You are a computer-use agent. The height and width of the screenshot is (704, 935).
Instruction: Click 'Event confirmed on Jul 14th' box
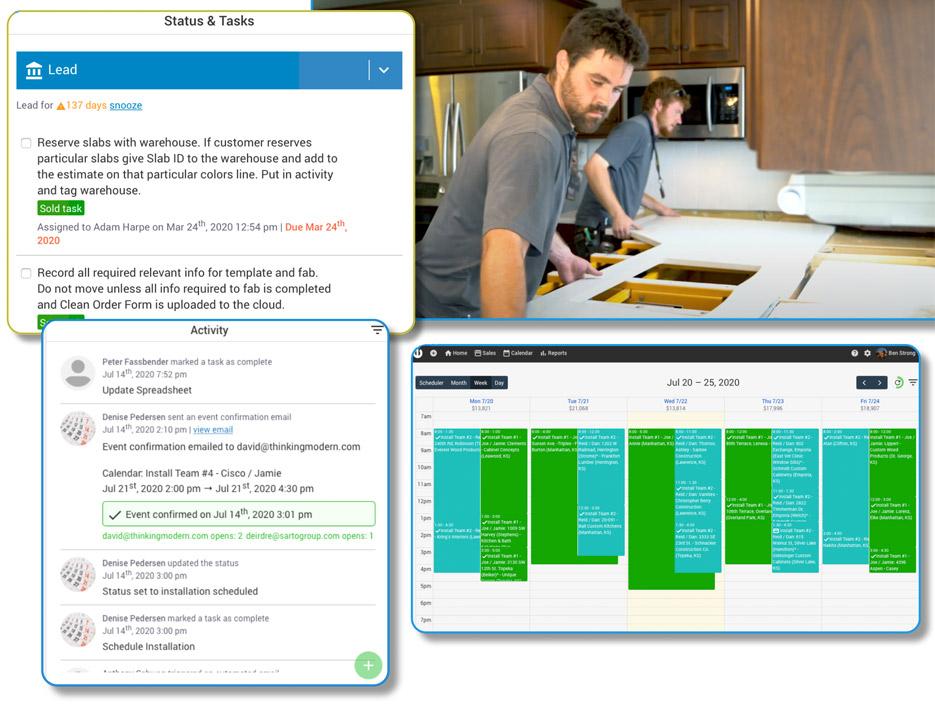239,514
